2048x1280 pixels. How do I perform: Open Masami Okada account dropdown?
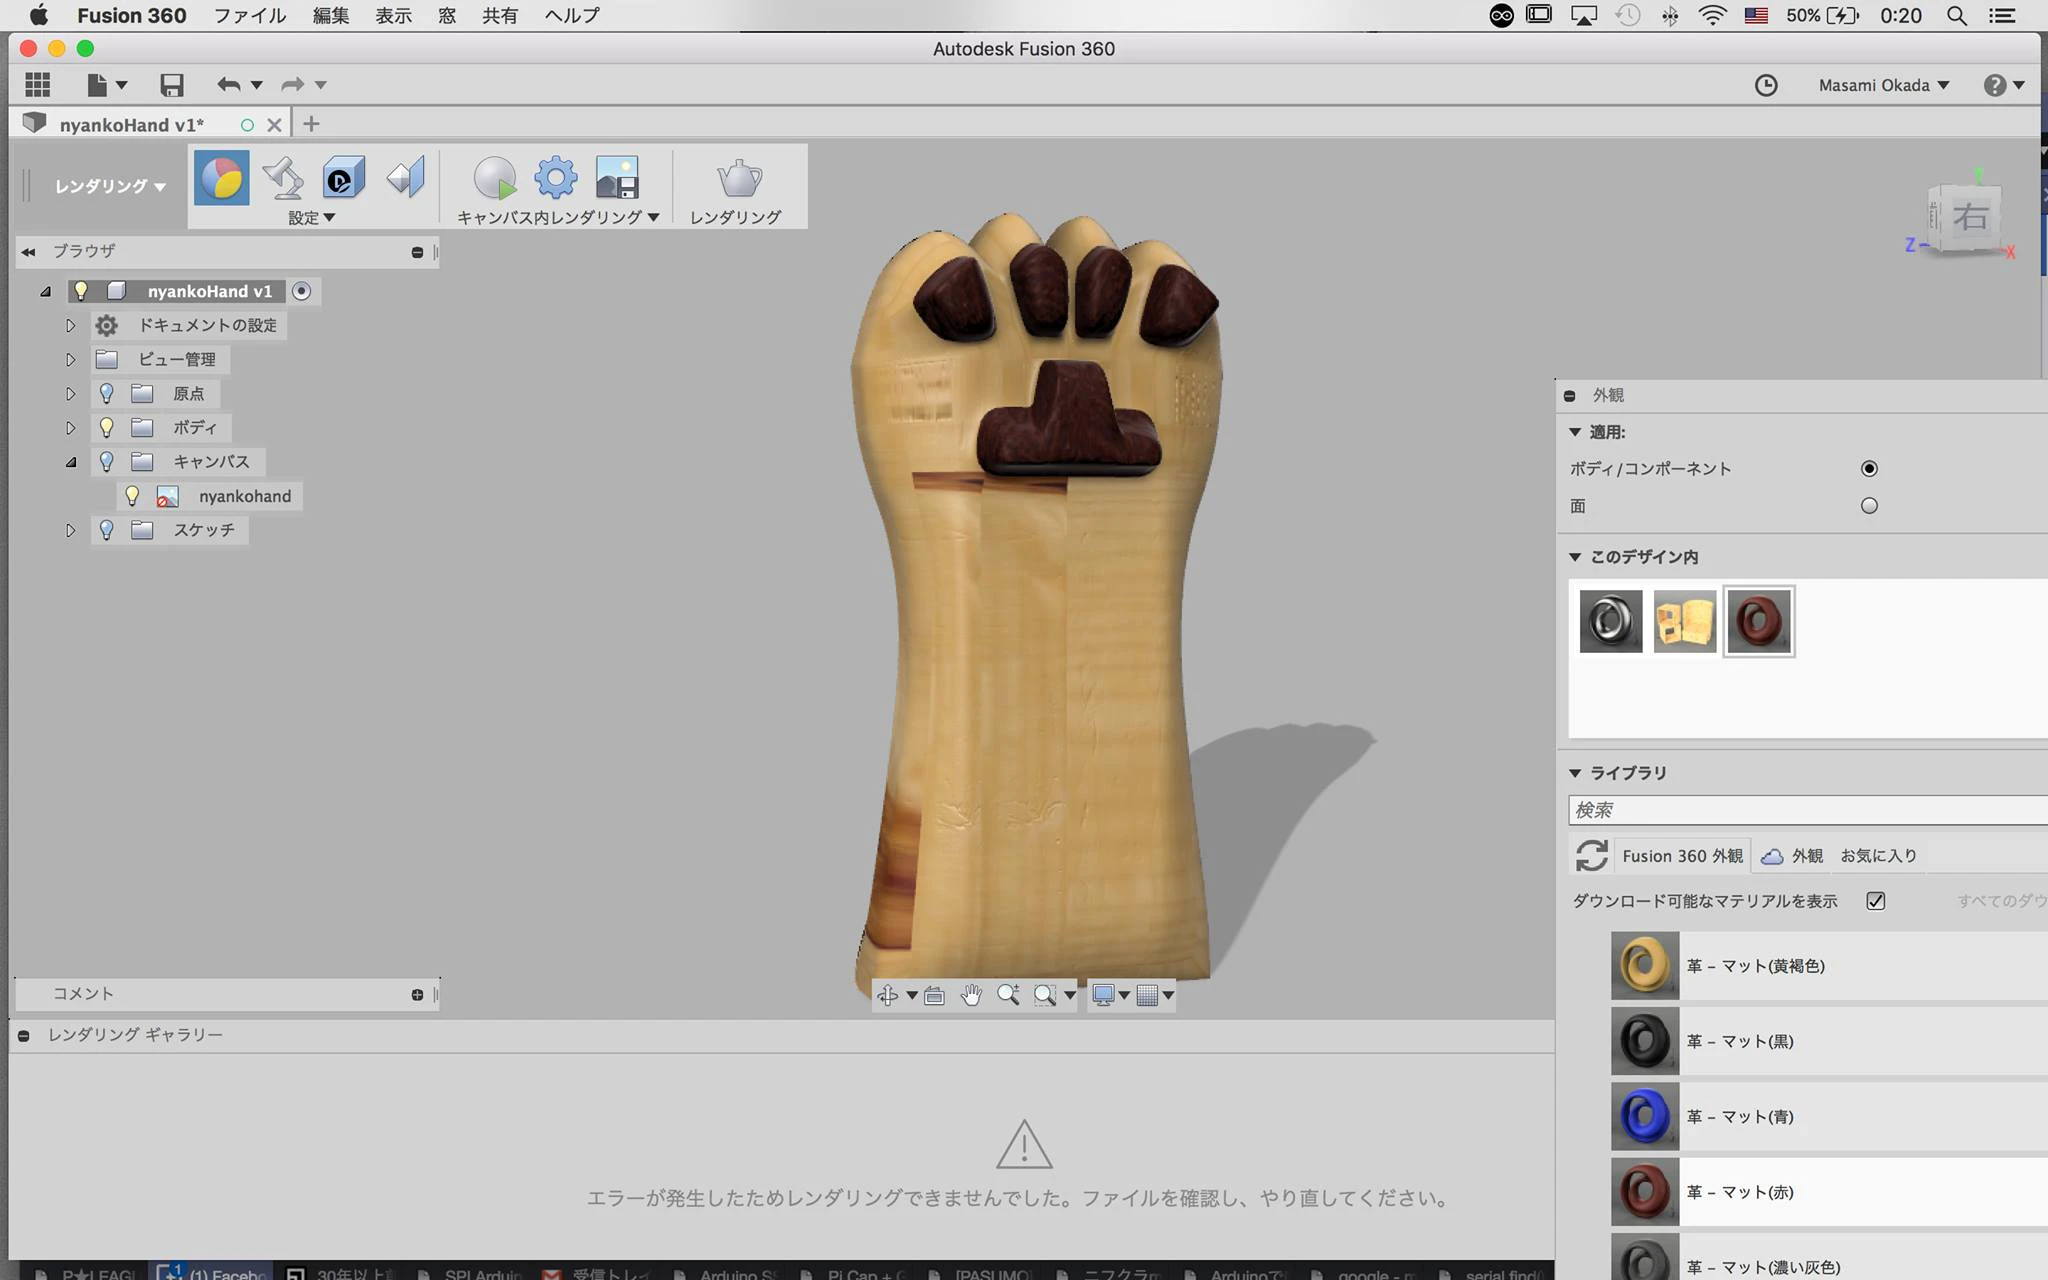click(x=1884, y=86)
